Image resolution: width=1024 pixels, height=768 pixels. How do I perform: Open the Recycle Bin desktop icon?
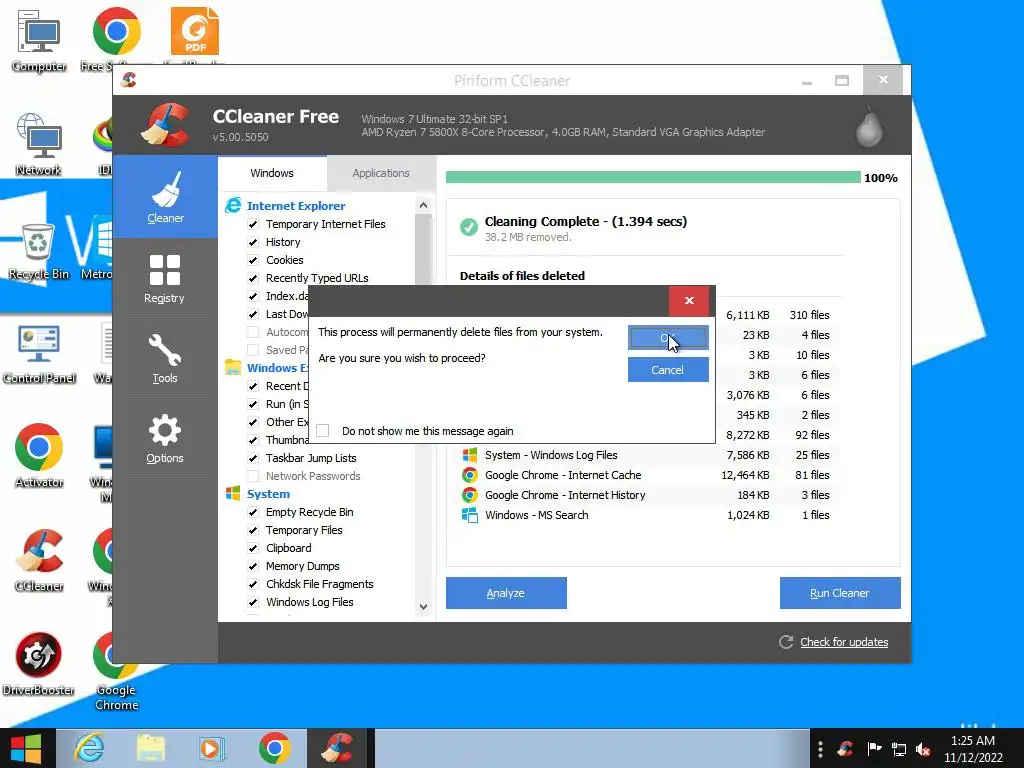pyautogui.click(x=38, y=251)
